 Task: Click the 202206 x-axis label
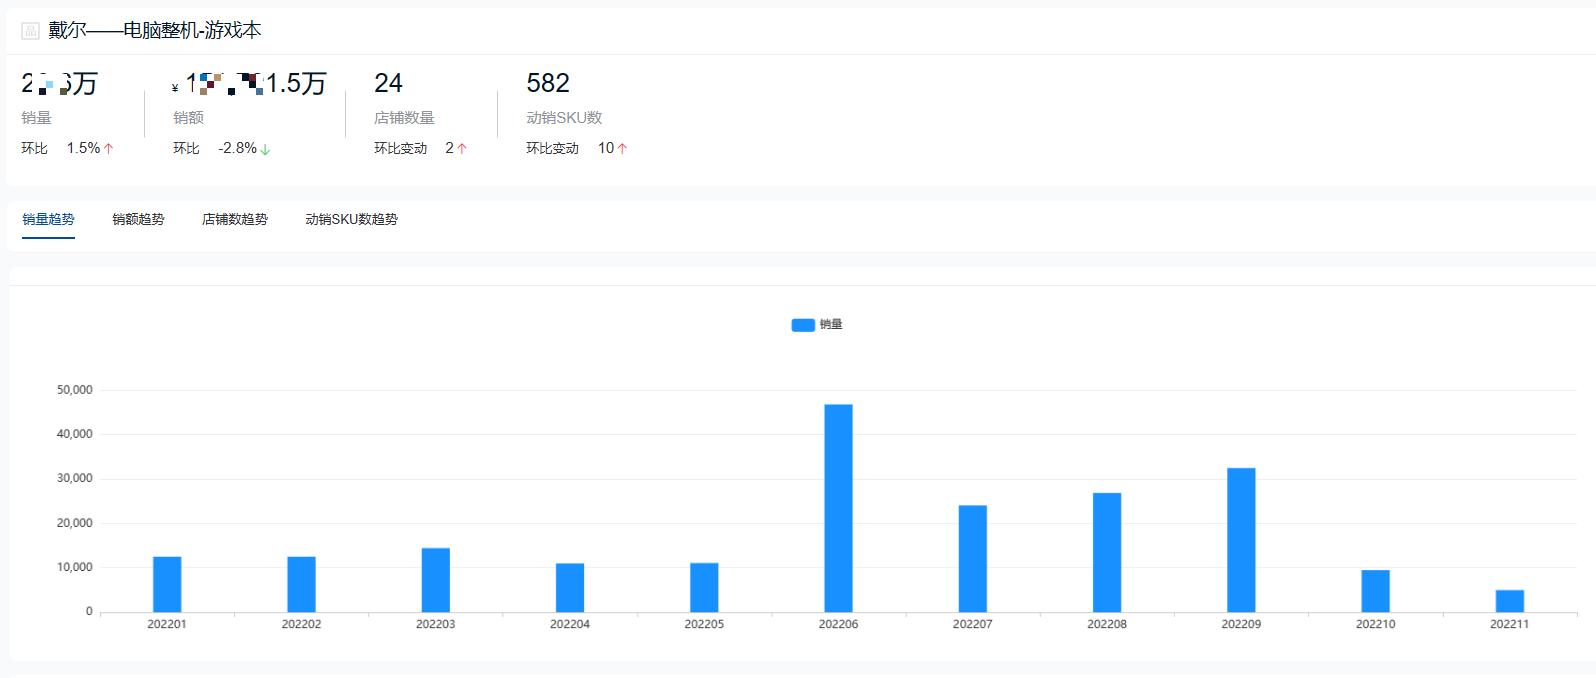click(x=838, y=624)
